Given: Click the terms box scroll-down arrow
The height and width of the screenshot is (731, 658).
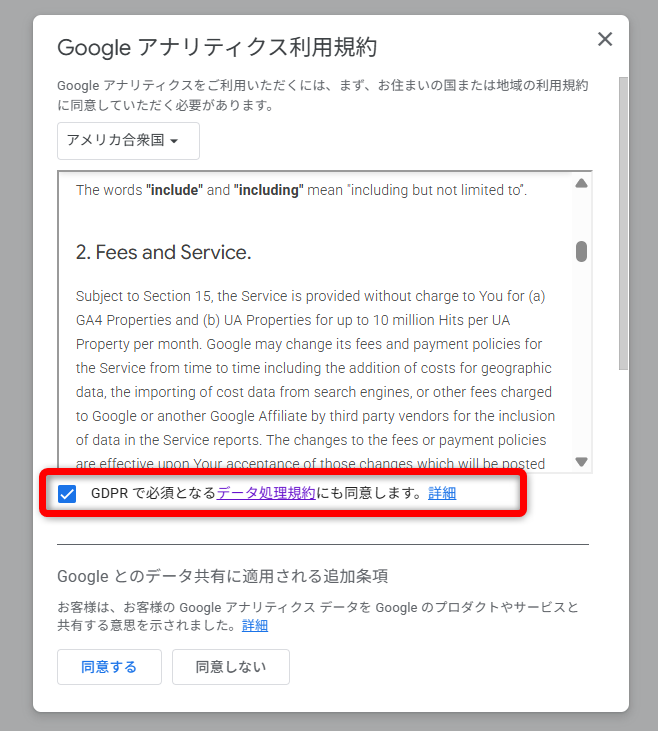Looking at the screenshot, I should coord(581,462).
